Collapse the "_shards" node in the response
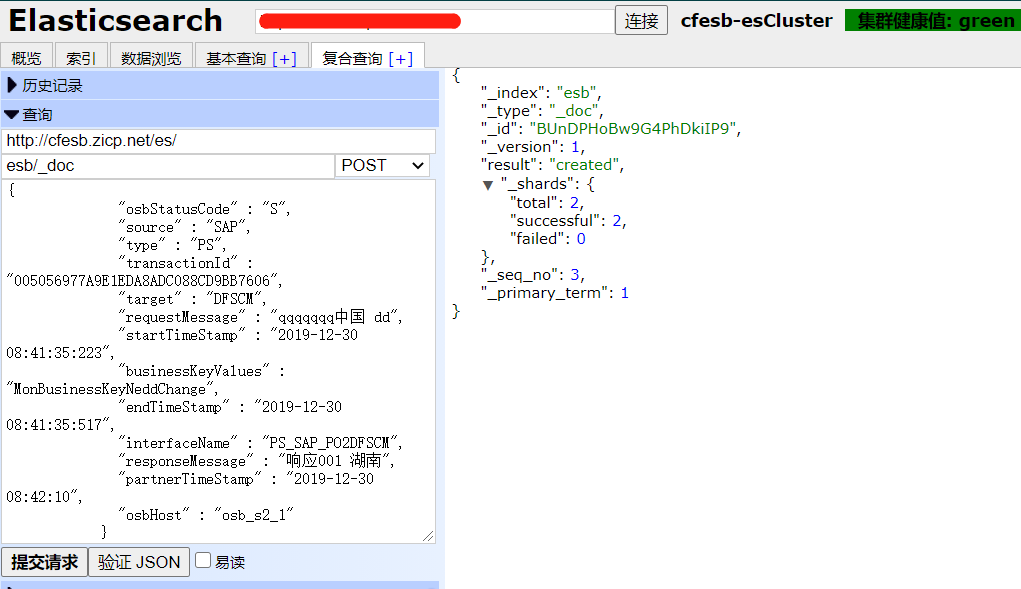This screenshot has height=589, width=1021. 488,185
